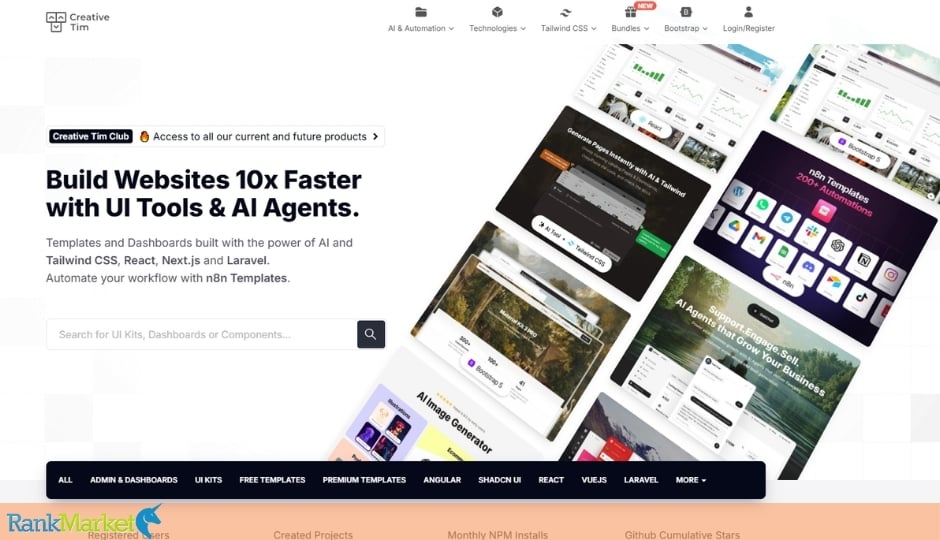Select the ALL category tab

(65, 480)
